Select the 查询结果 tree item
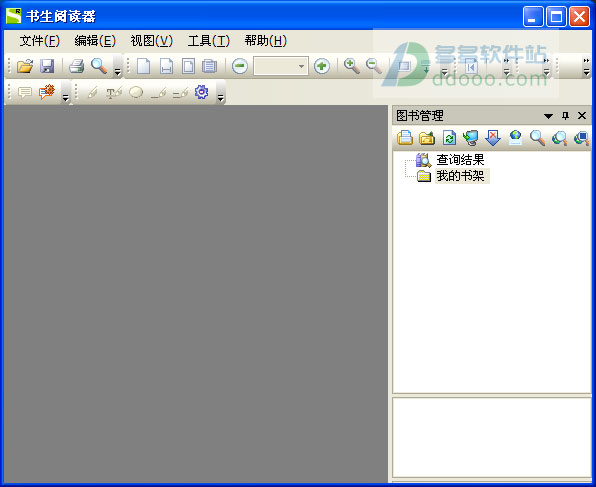 coord(460,160)
